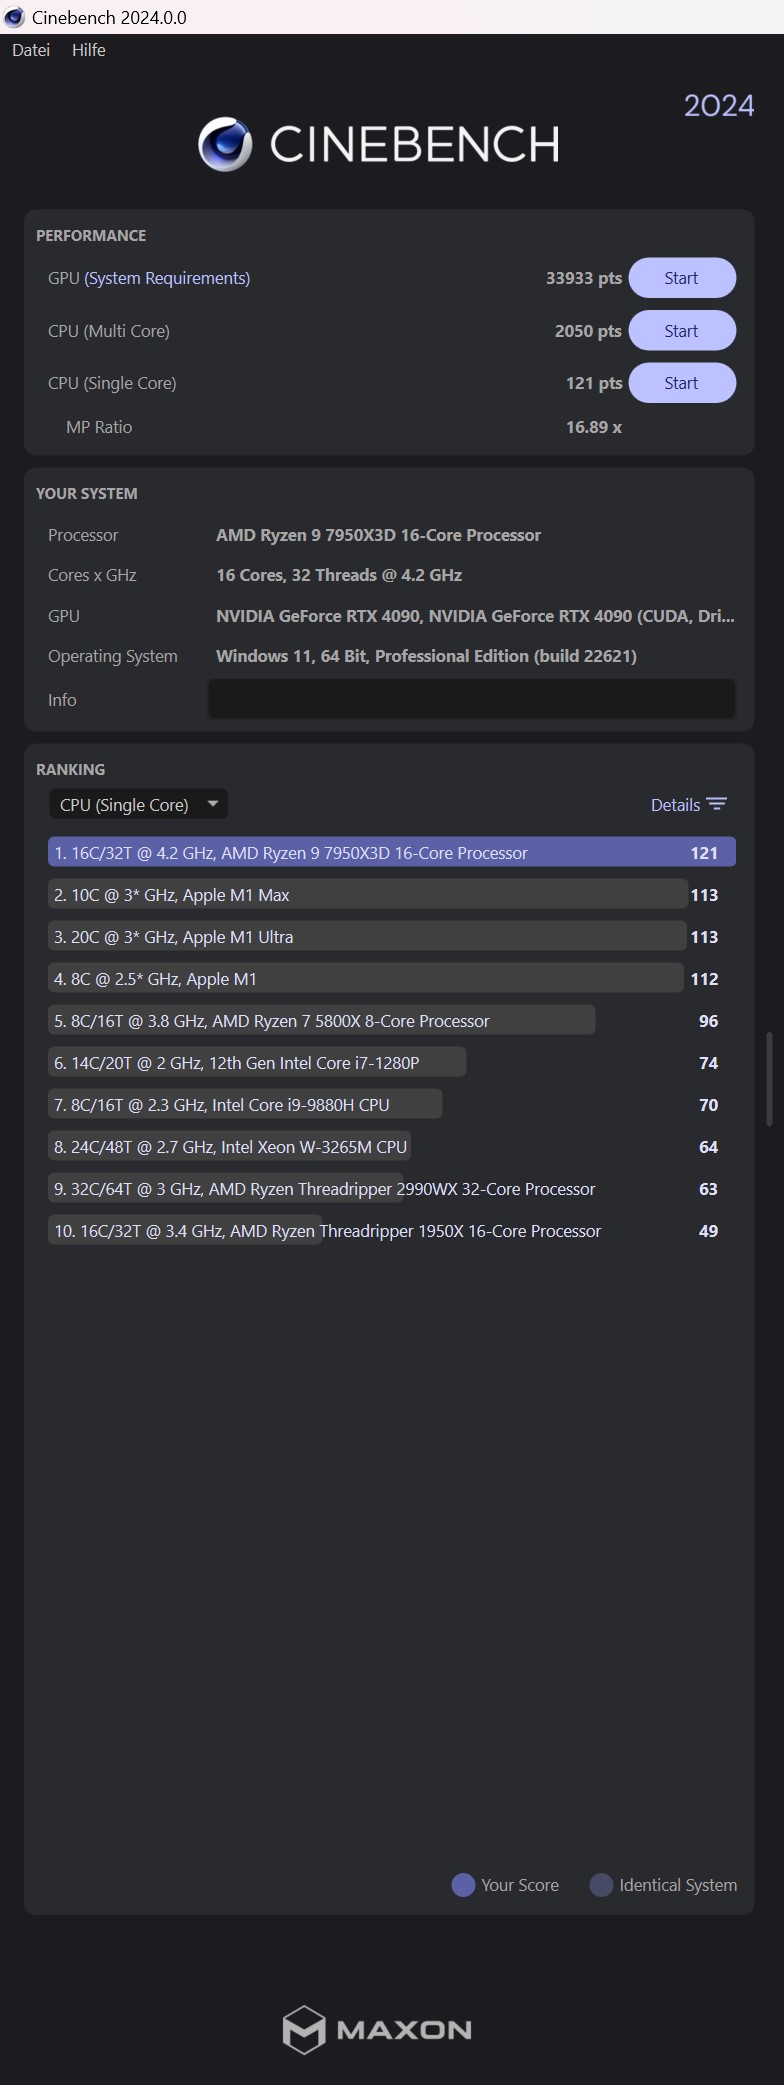
Task: Toggle the Details ranking view
Action: tap(688, 805)
